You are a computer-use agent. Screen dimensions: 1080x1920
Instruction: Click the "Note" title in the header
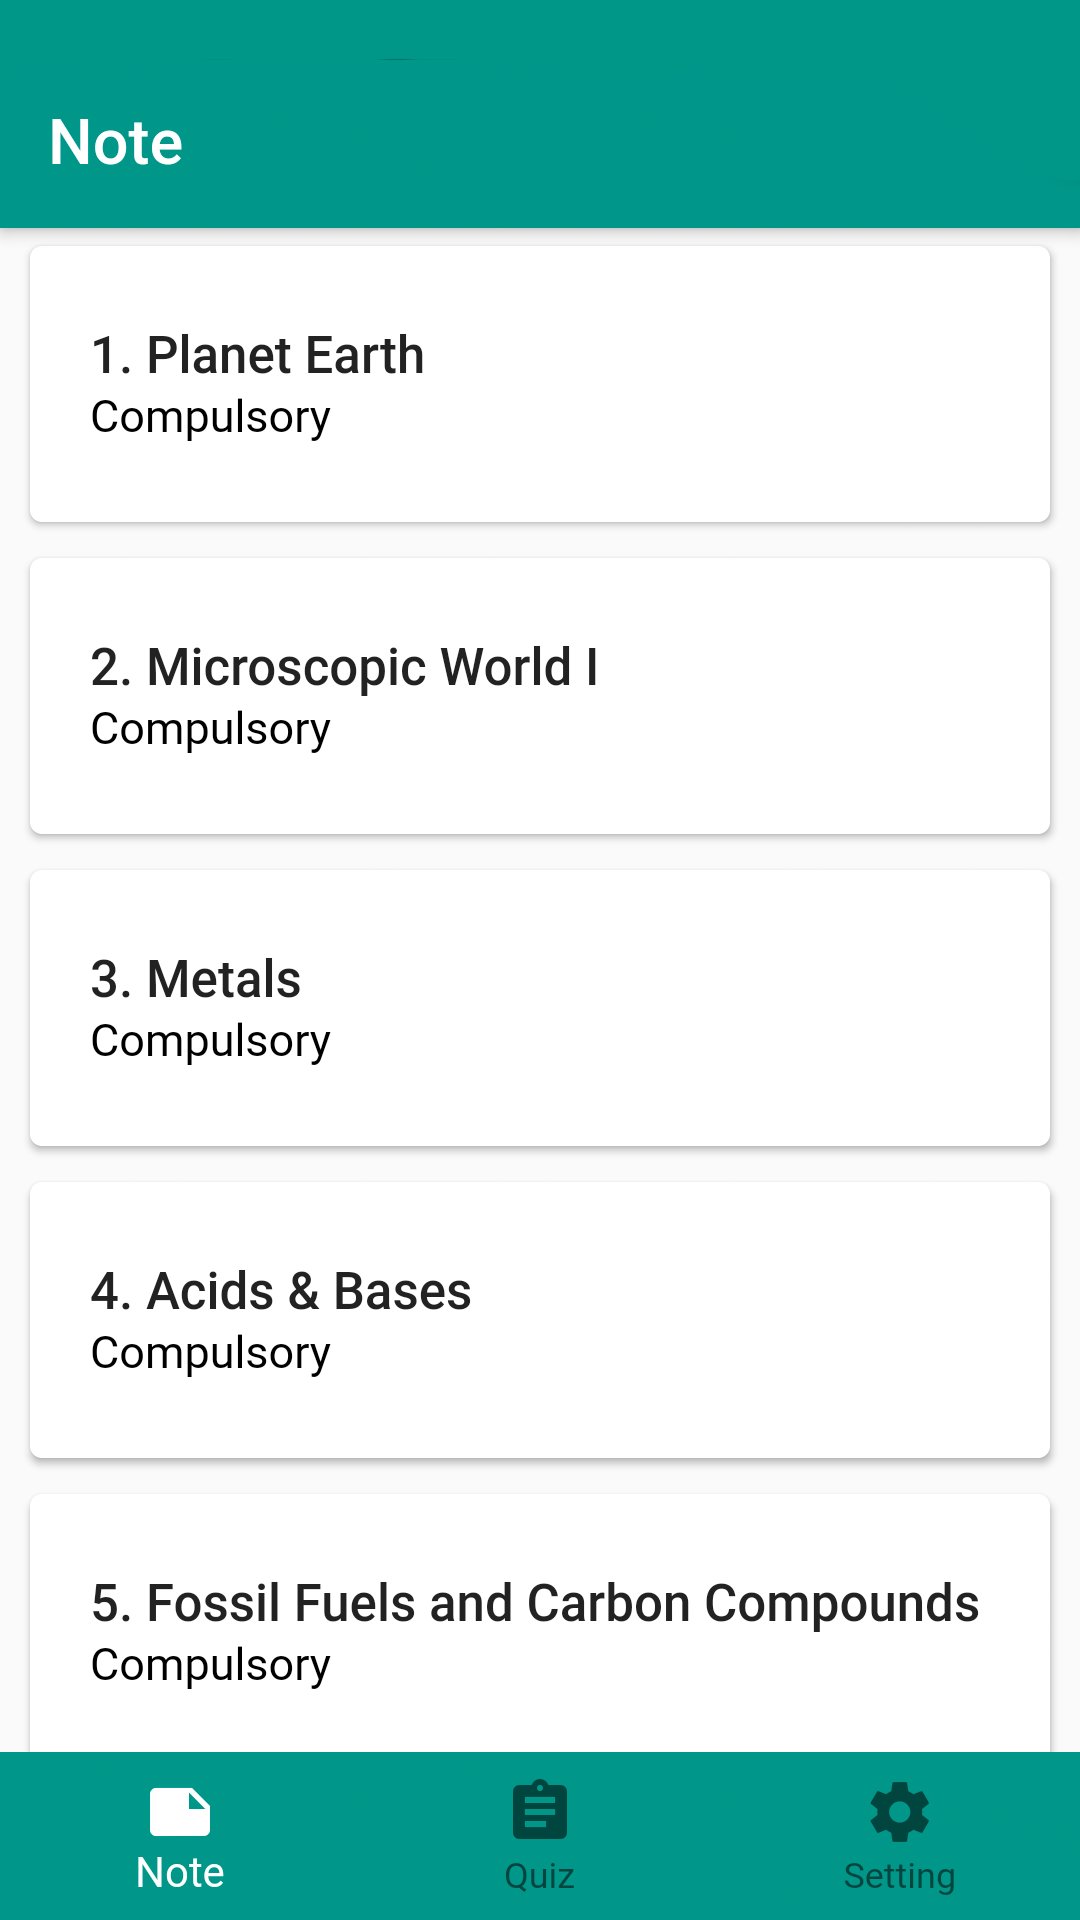(x=116, y=142)
